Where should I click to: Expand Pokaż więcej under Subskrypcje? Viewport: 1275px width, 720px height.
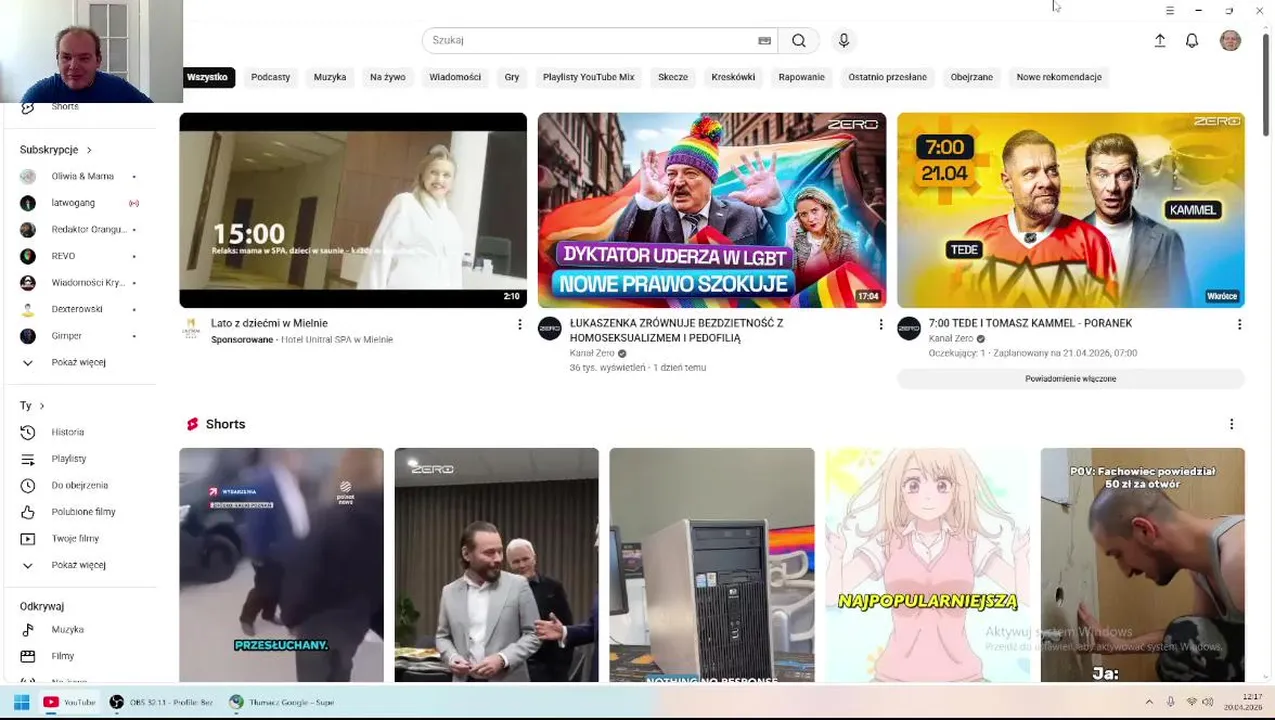(78, 363)
